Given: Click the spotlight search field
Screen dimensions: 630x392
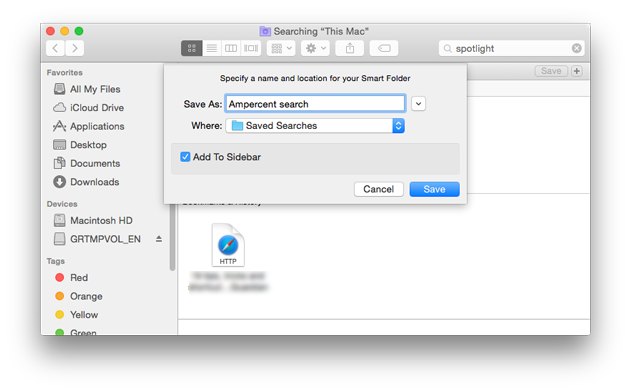Looking at the screenshot, I should [511, 49].
